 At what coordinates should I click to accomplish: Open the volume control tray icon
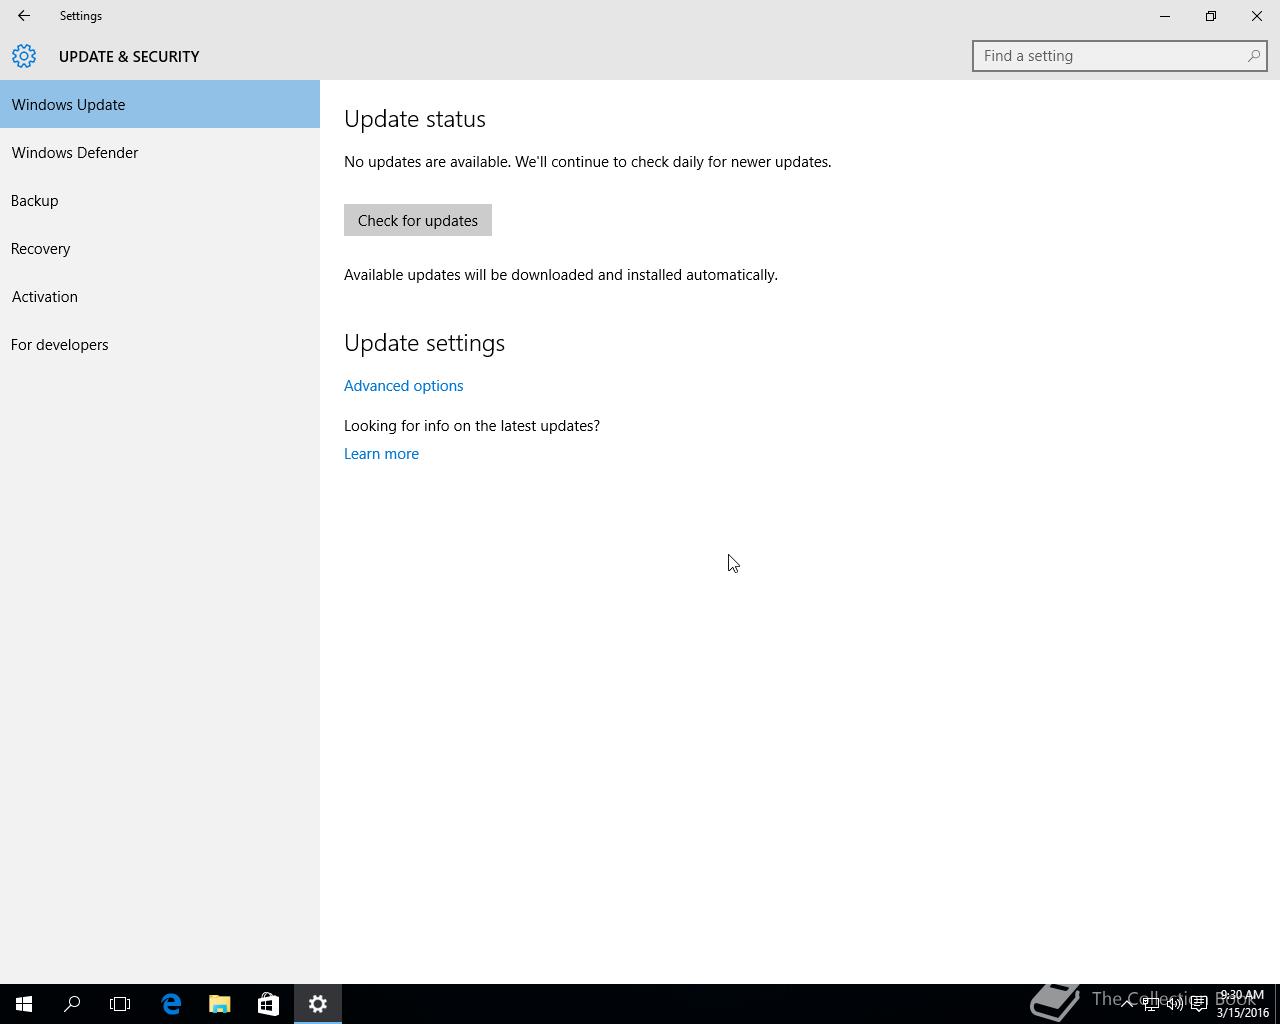point(1175,1004)
